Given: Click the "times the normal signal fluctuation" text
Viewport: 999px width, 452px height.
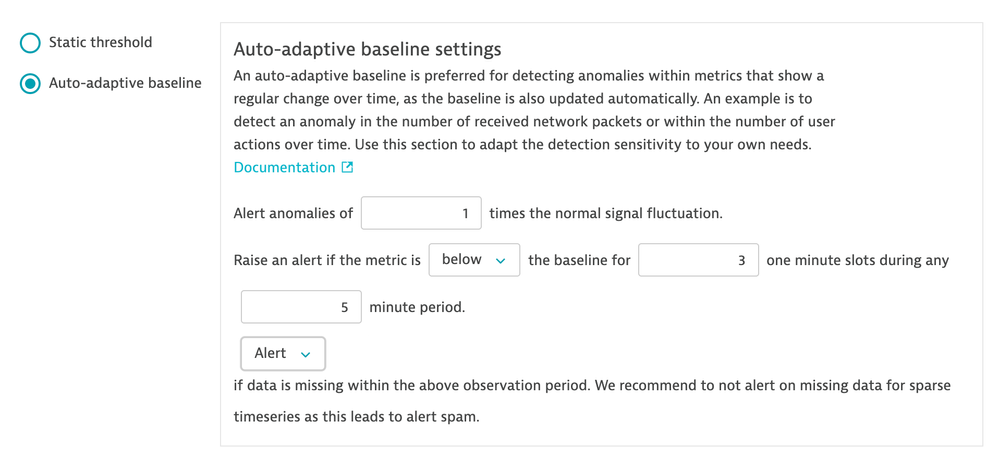Looking at the screenshot, I should 605,213.
